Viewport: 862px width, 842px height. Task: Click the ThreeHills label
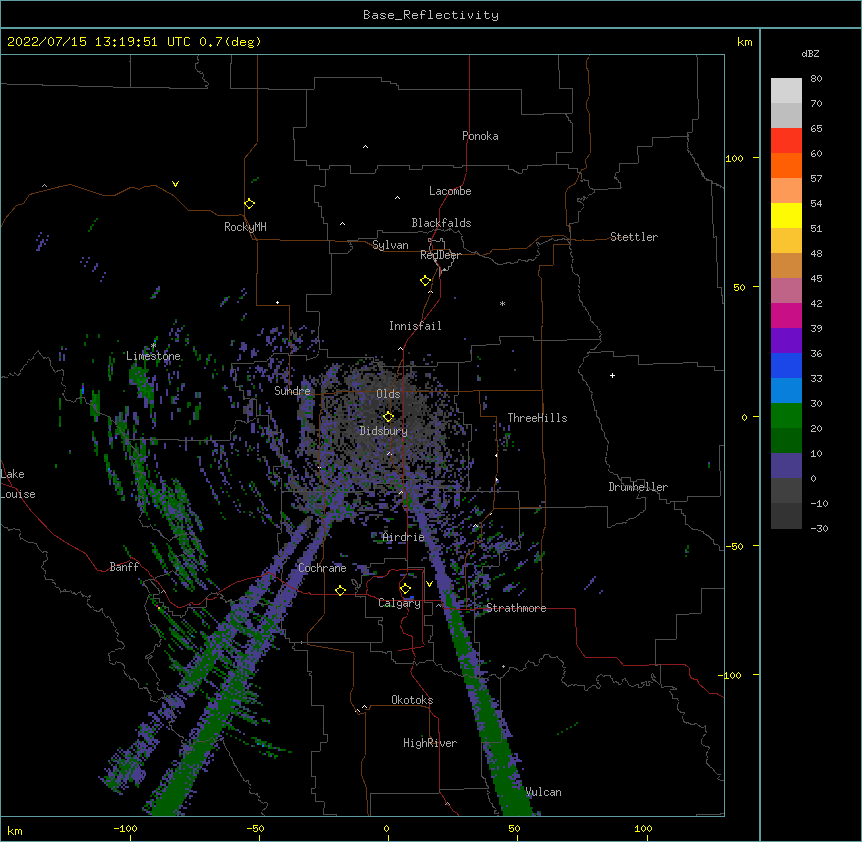538,418
